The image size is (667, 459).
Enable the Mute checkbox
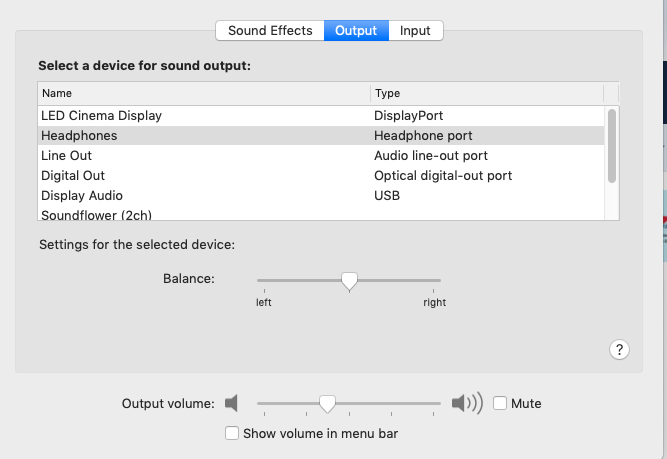[x=500, y=404]
